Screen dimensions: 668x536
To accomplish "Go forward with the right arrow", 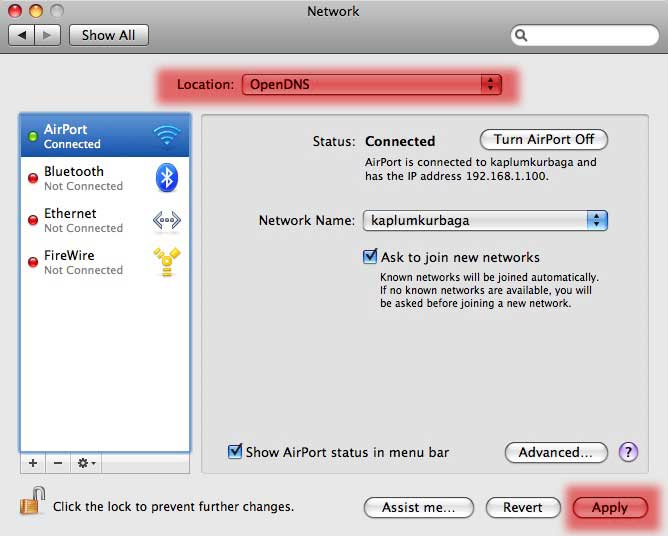I will [47, 35].
